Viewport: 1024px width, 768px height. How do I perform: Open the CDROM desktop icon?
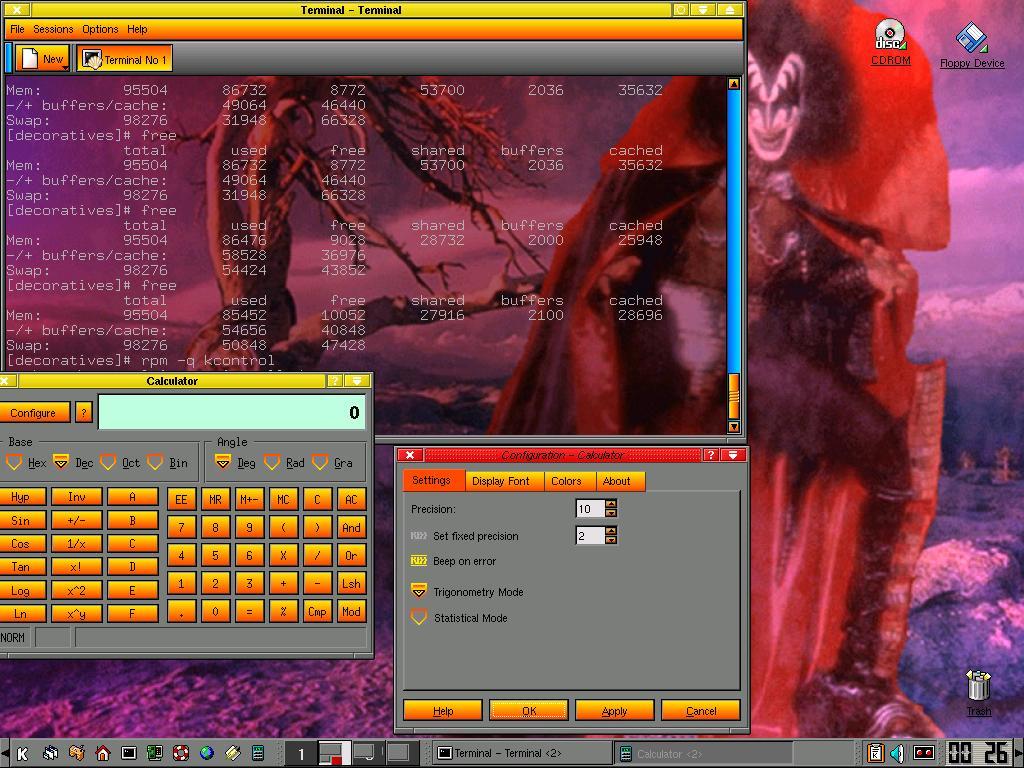[x=890, y=42]
